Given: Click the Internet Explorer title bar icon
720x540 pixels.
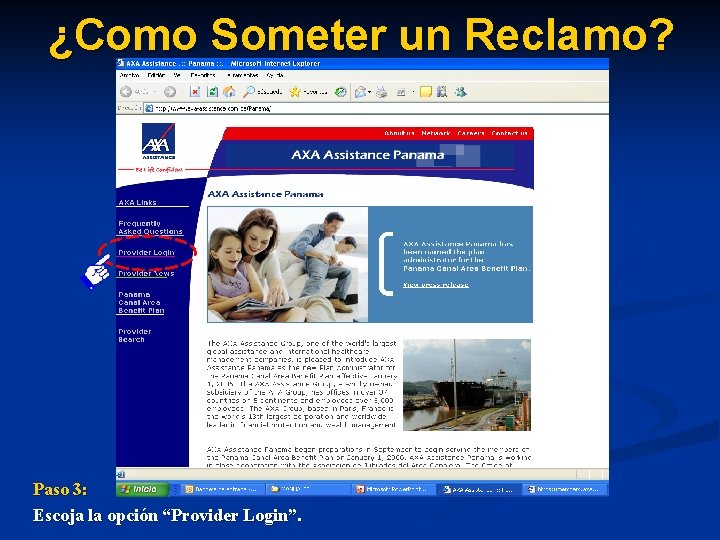Looking at the screenshot, I should tap(121, 63).
